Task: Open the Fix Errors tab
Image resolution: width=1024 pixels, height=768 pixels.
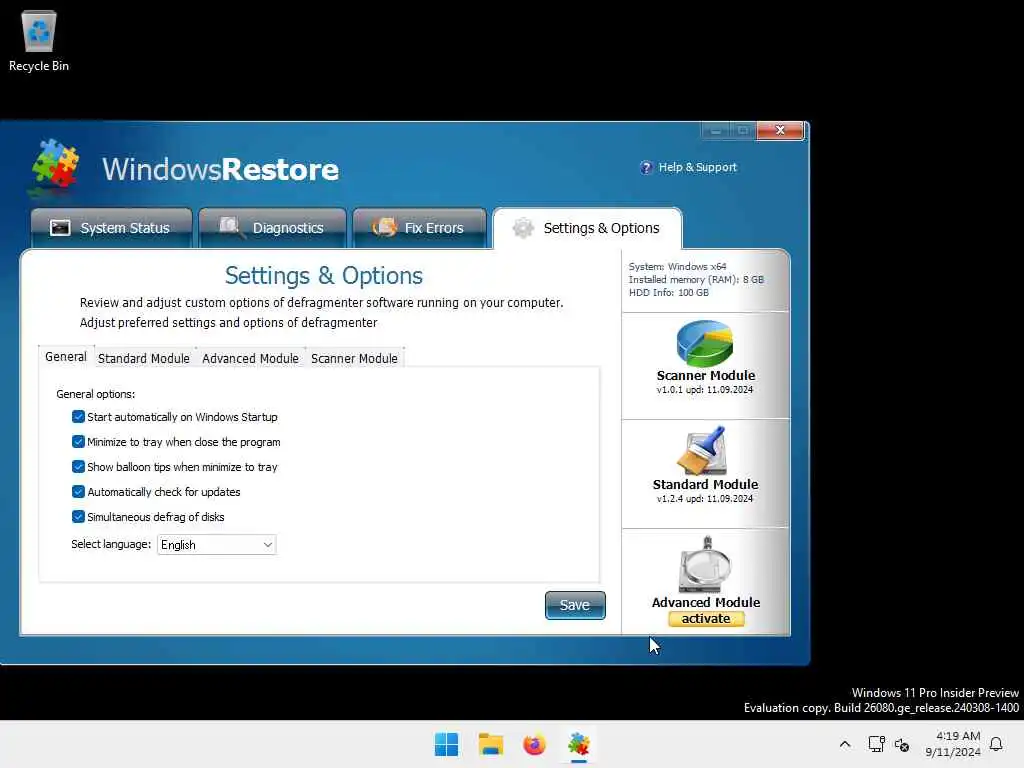Action: (419, 228)
